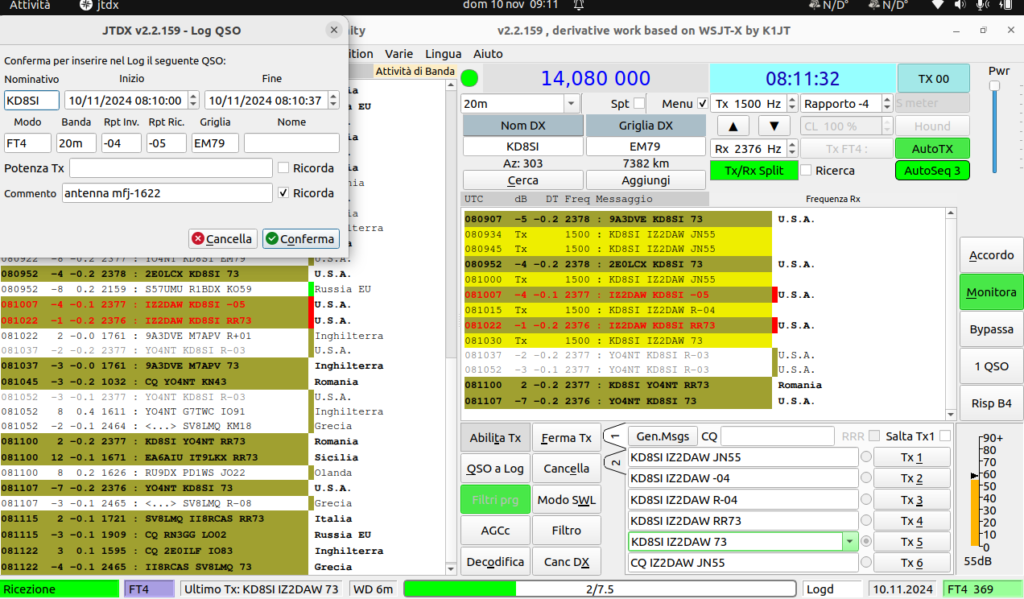
Task: Click the down arrow frequency button
Action: click(x=774, y=126)
